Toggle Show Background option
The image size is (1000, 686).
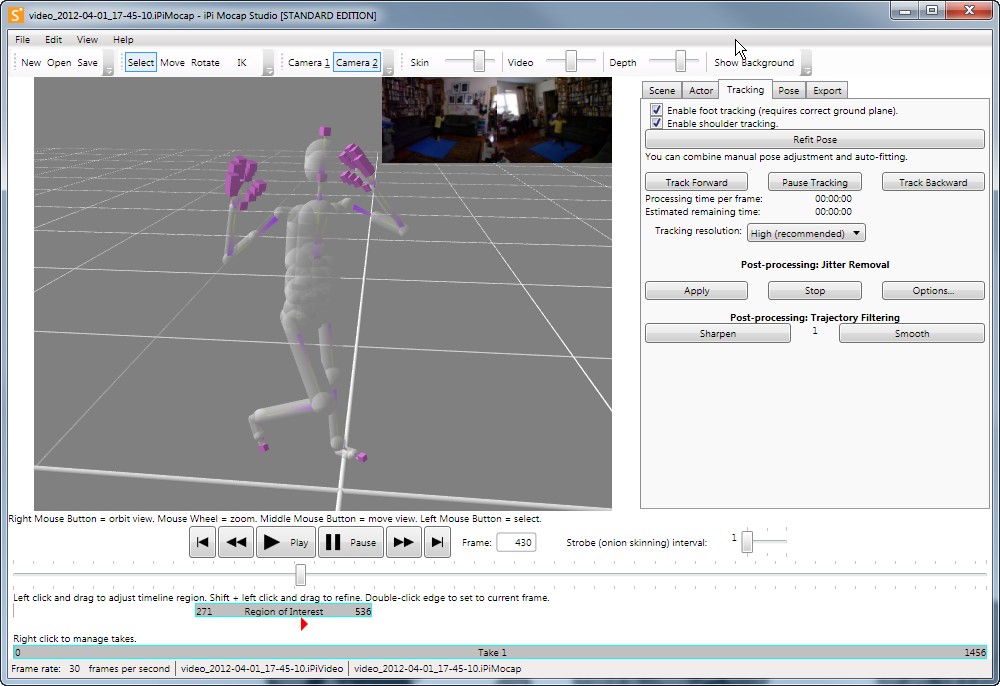(x=754, y=62)
